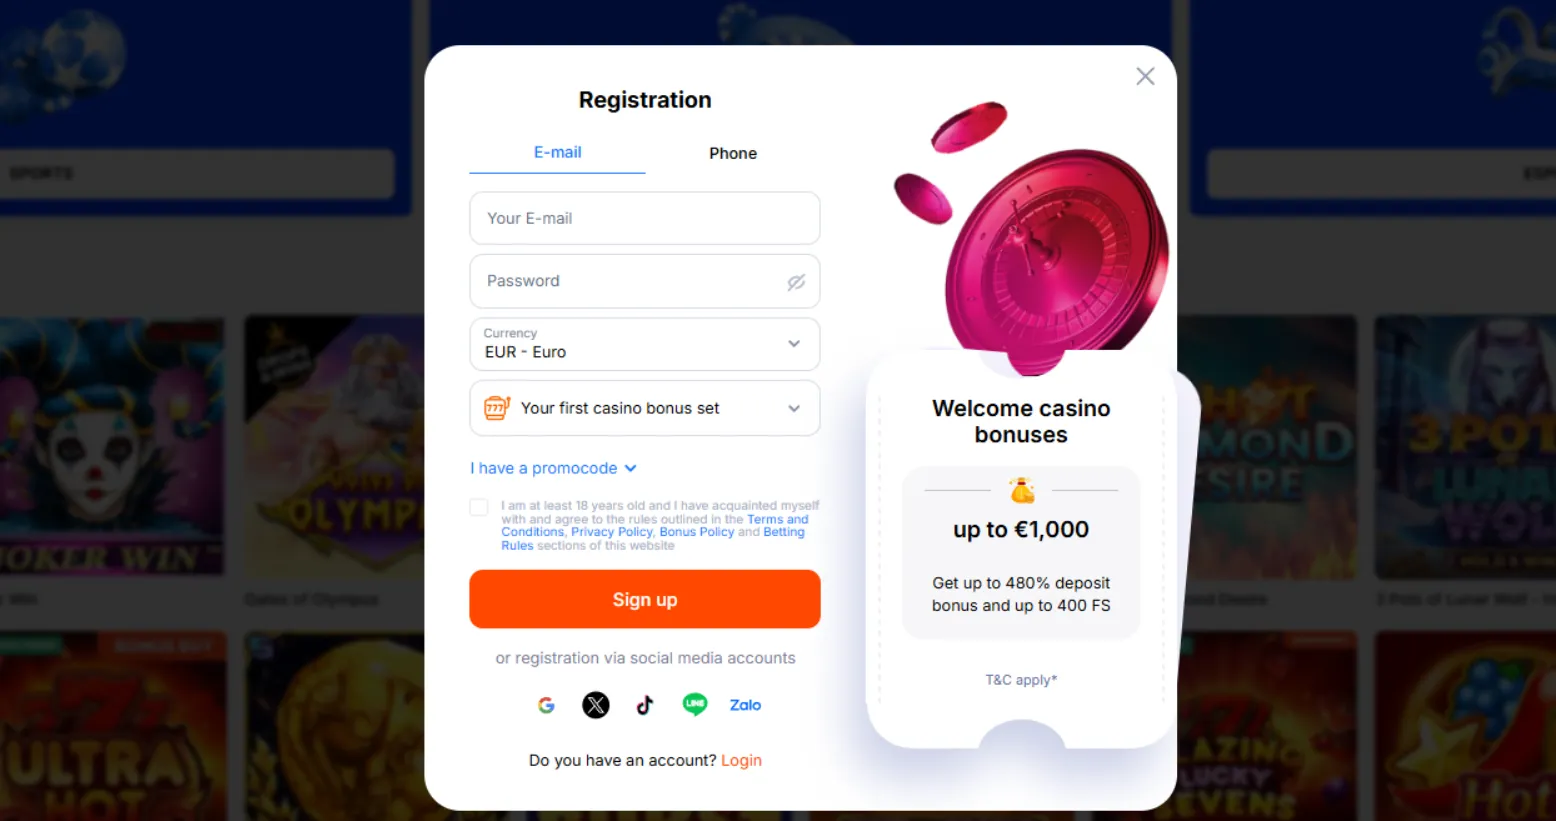This screenshot has width=1556, height=821.
Task: Open the Login link
Action: click(741, 760)
